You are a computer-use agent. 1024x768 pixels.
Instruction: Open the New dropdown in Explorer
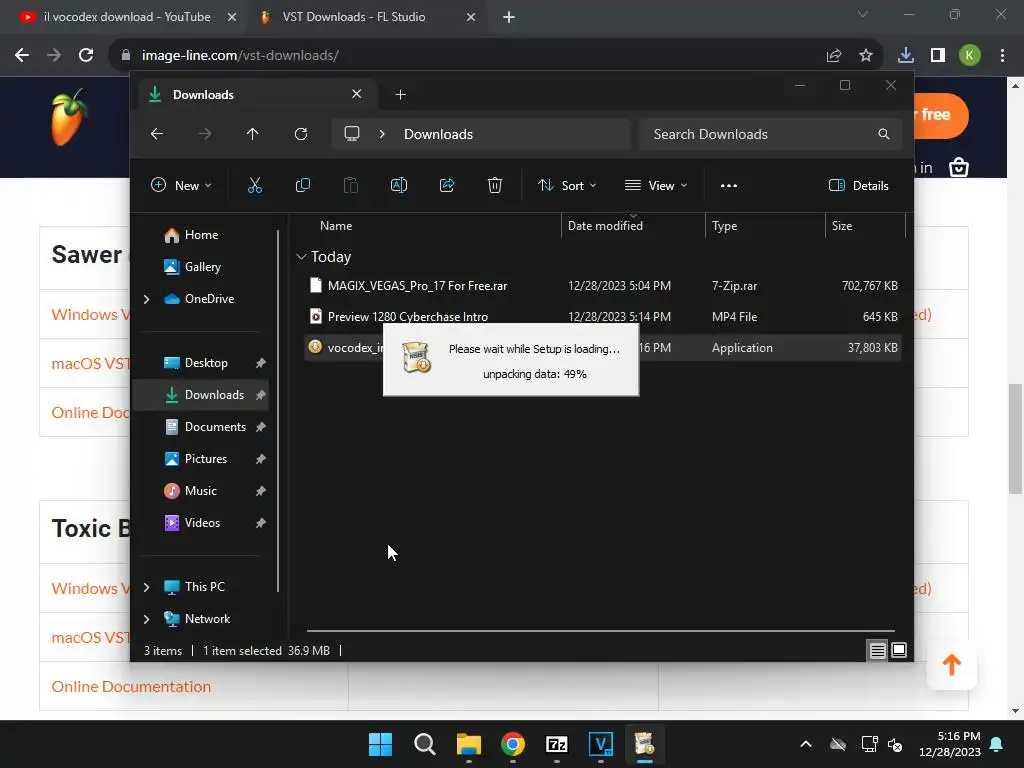tap(182, 185)
